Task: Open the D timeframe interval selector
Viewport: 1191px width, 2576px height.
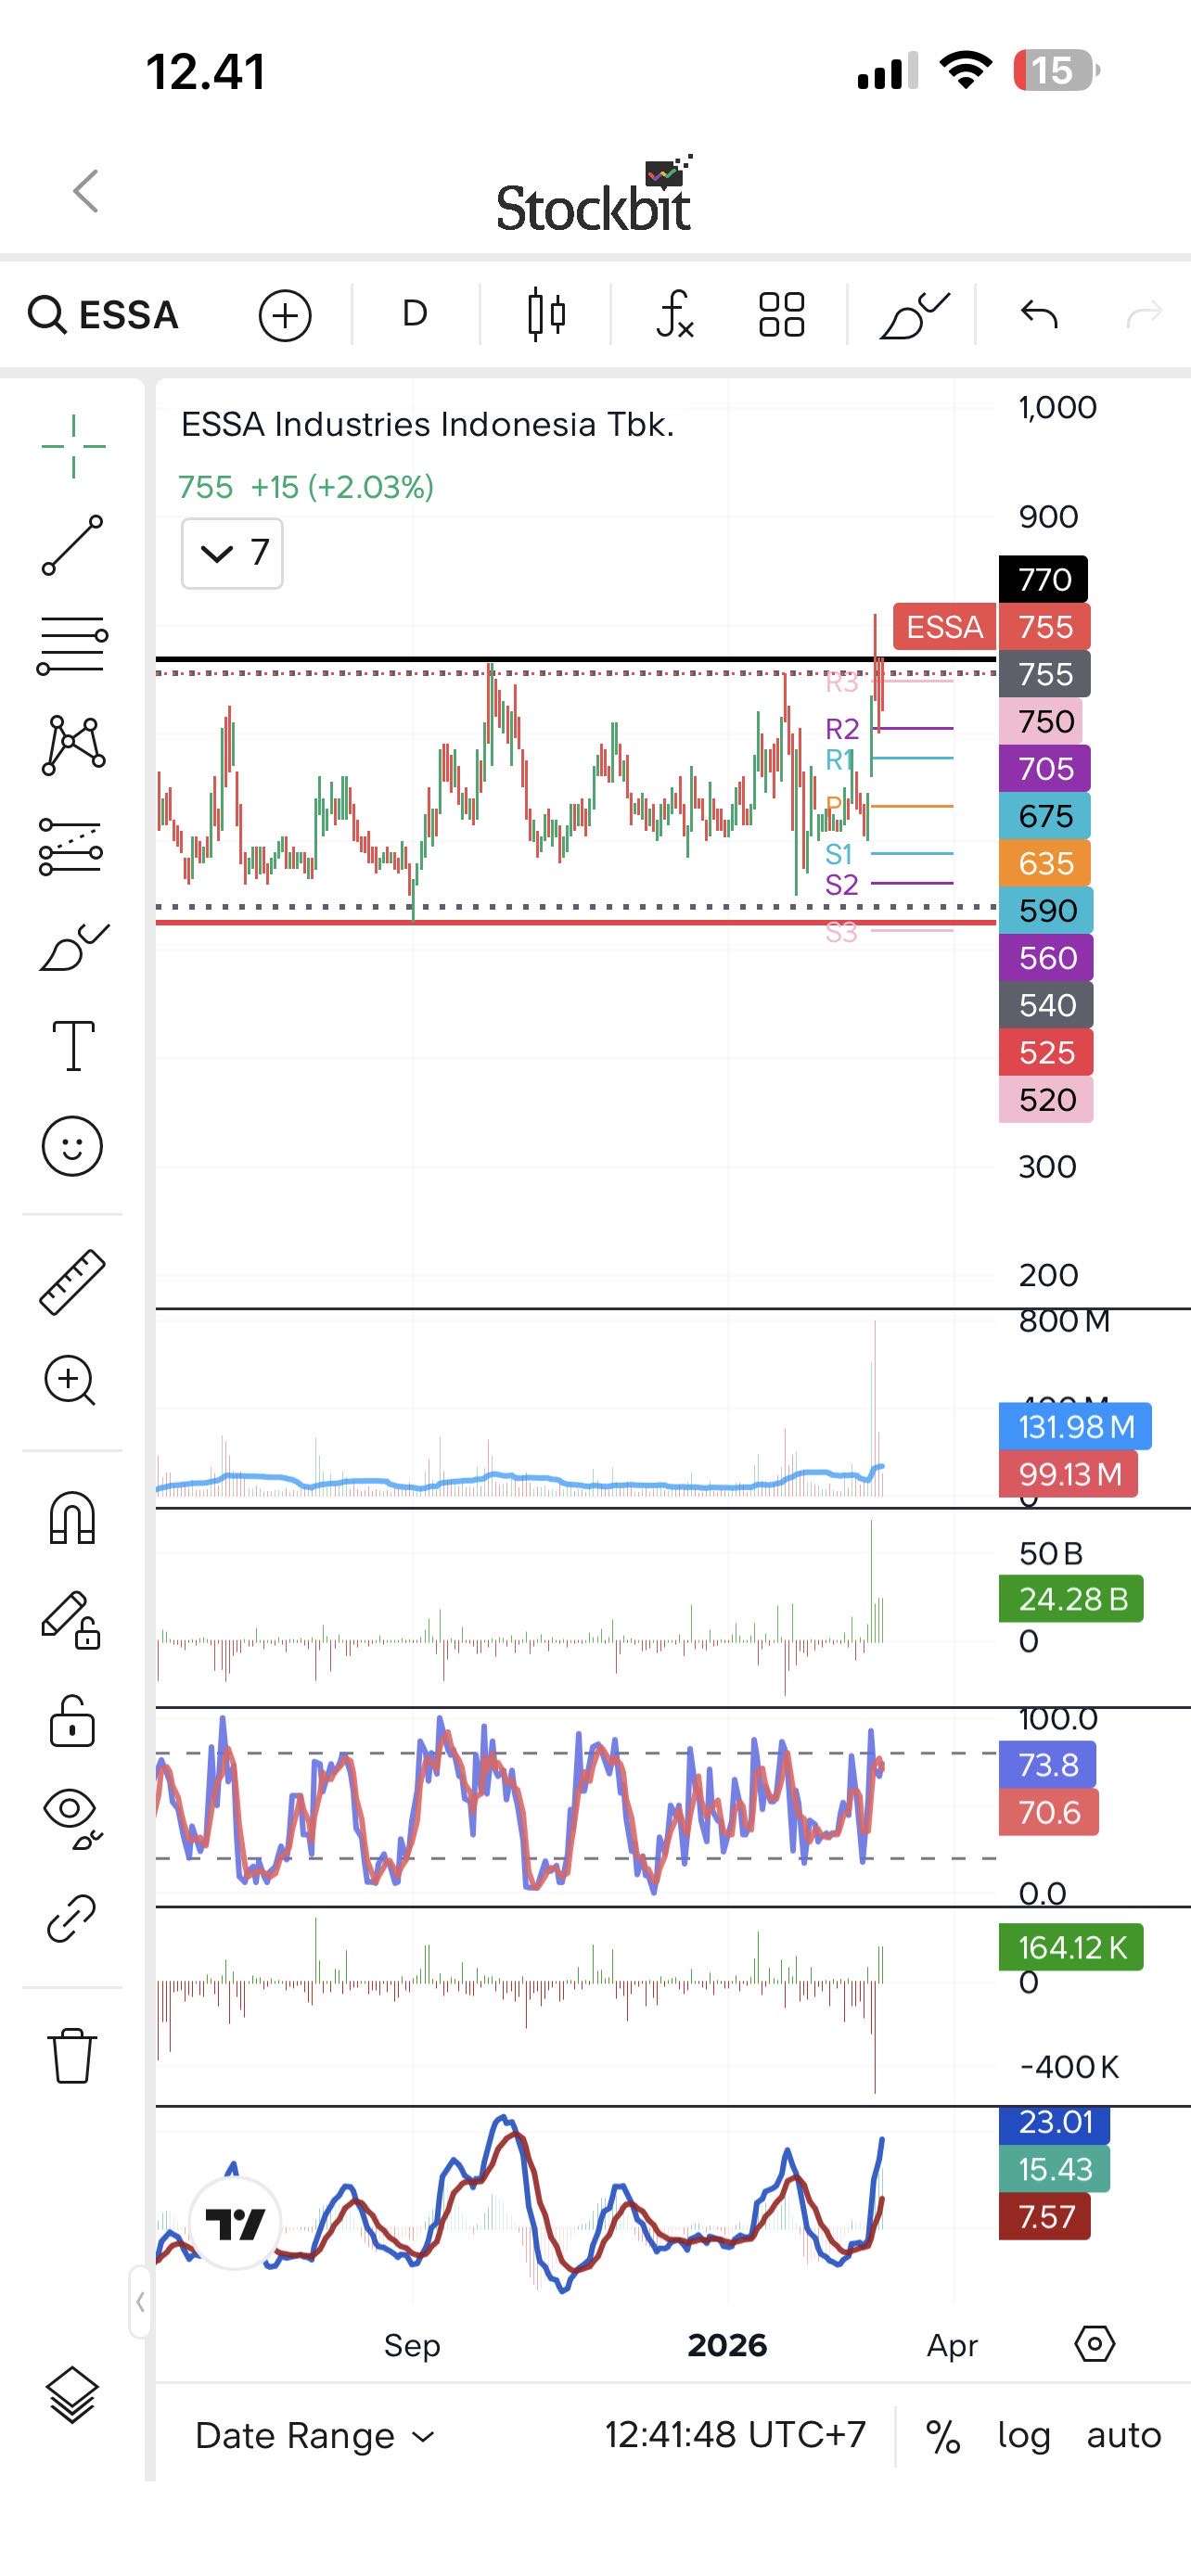Action: click(x=415, y=315)
